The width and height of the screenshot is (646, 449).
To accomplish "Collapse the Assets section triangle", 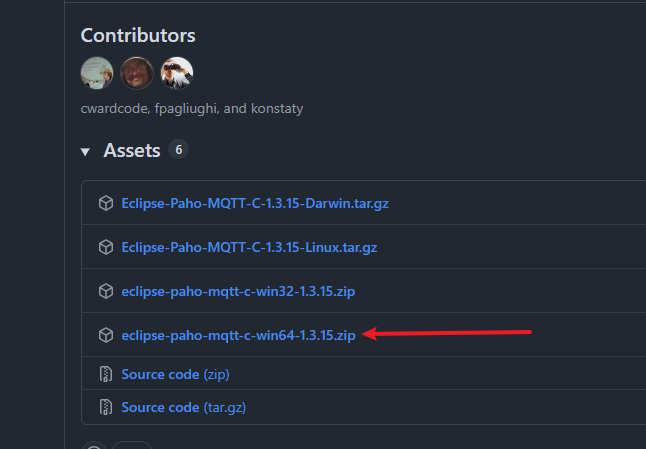I will click(x=85, y=152).
